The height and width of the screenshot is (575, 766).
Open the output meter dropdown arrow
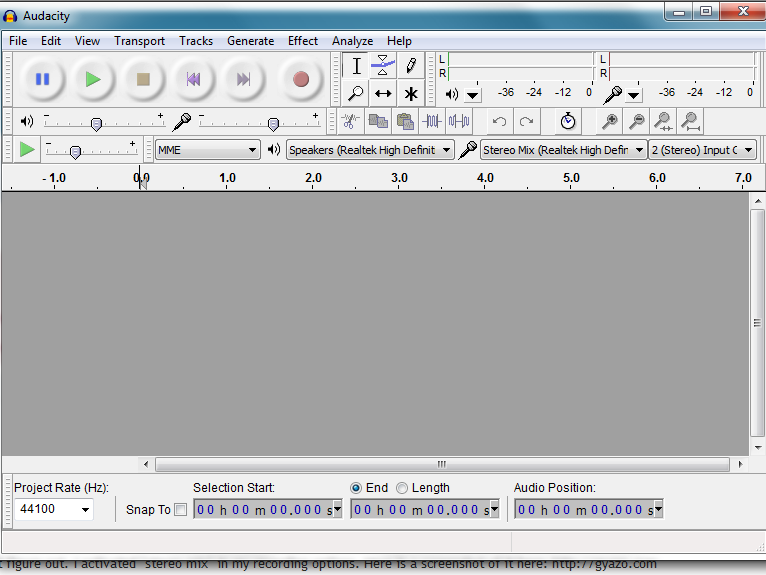pos(472,95)
